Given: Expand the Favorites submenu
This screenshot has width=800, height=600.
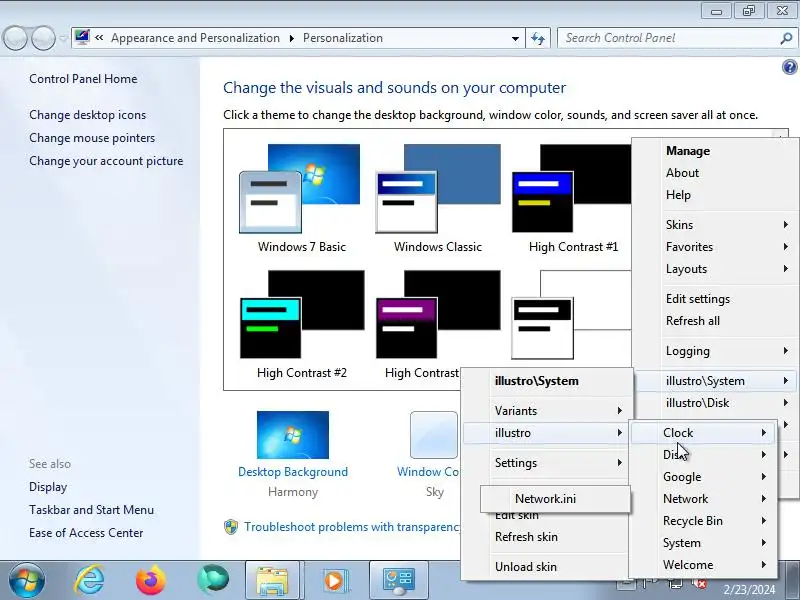Looking at the screenshot, I should 716,247.
